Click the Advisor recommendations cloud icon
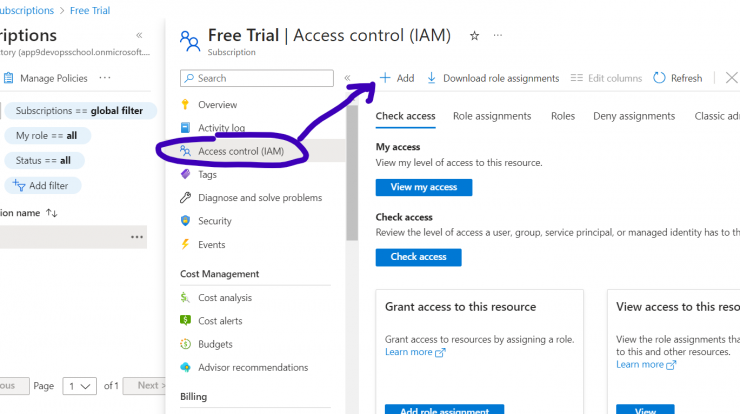Screen dimensions: 740x414 [185, 367]
